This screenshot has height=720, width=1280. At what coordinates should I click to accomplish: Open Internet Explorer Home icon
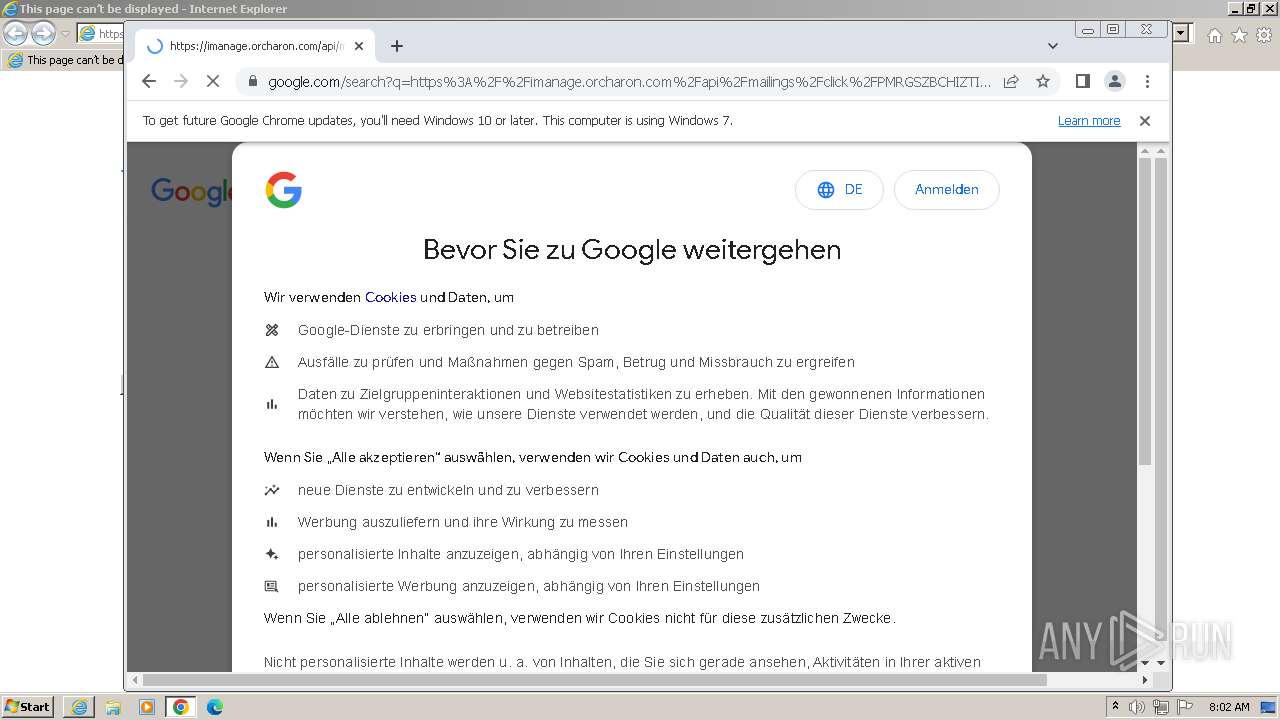point(1214,35)
